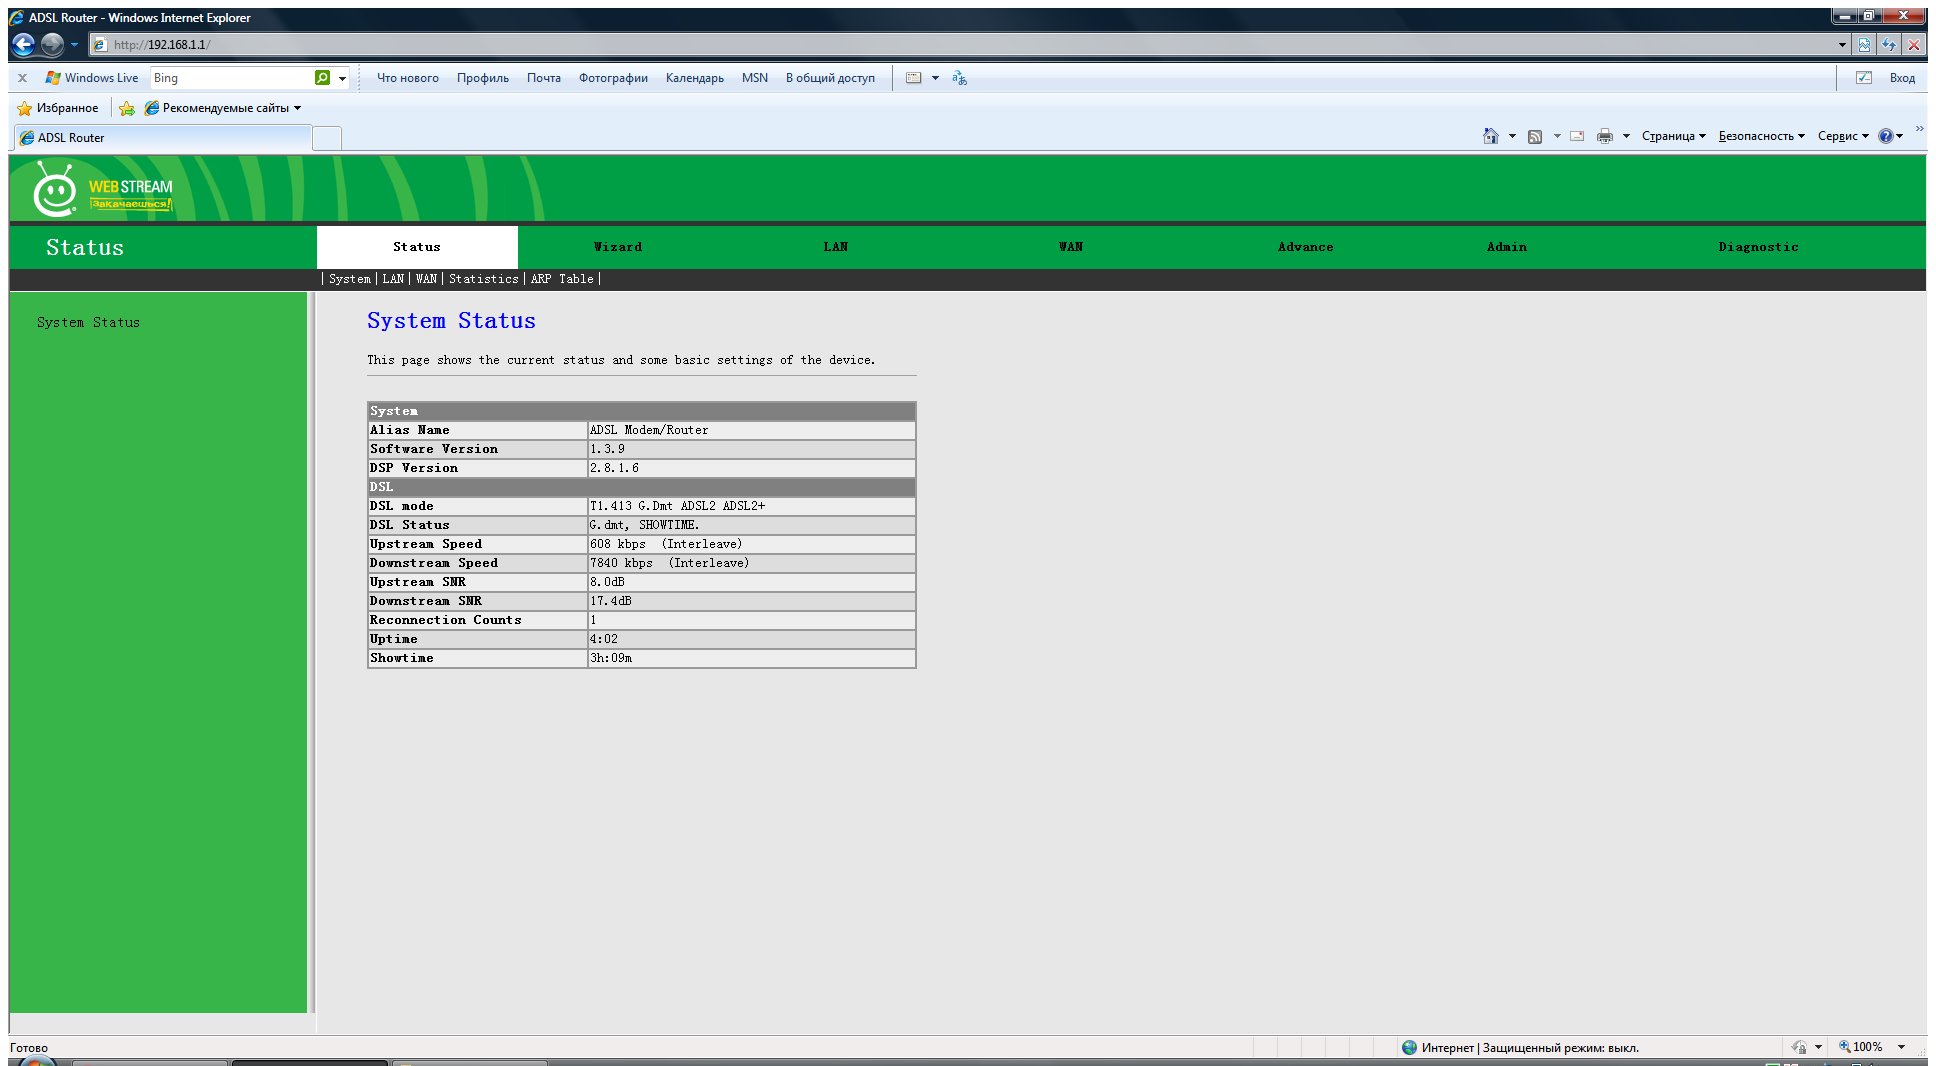Click the Home page icon

pos(1490,136)
